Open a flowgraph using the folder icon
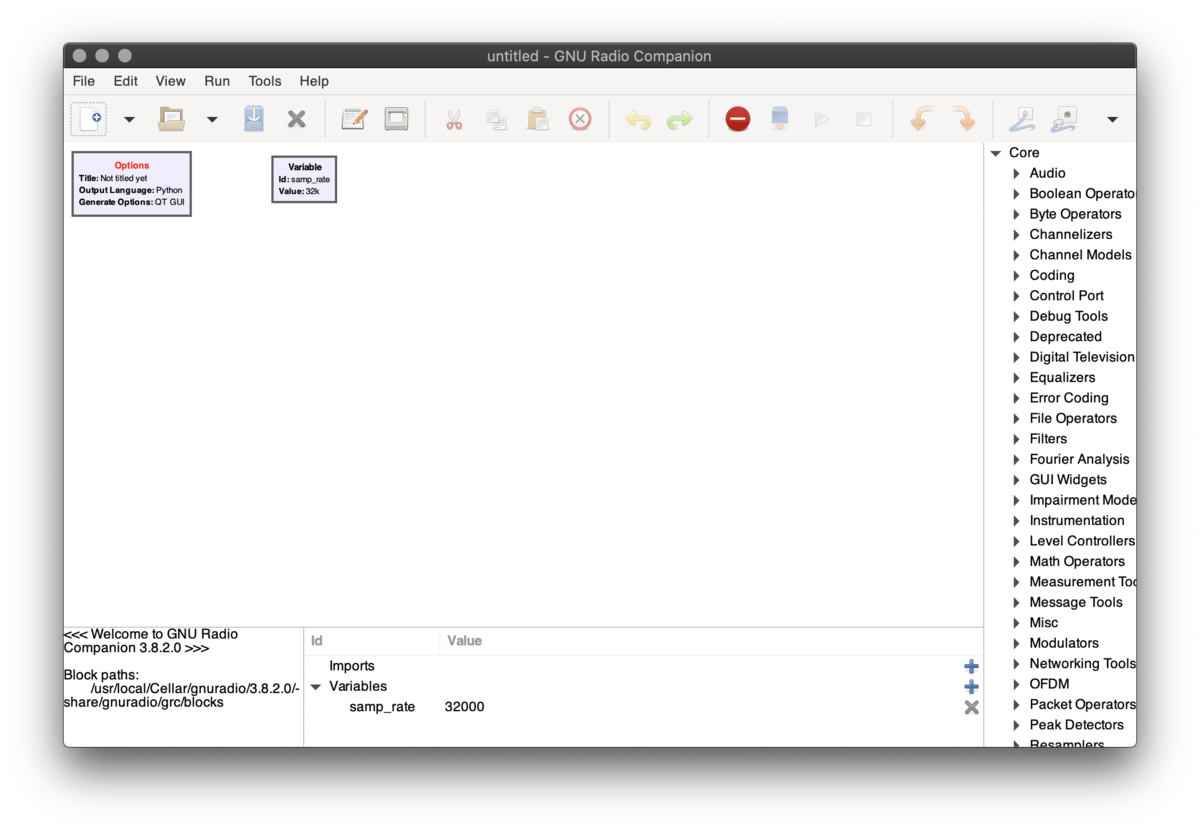This screenshot has width=1200, height=831. click(x=172, y=119)
